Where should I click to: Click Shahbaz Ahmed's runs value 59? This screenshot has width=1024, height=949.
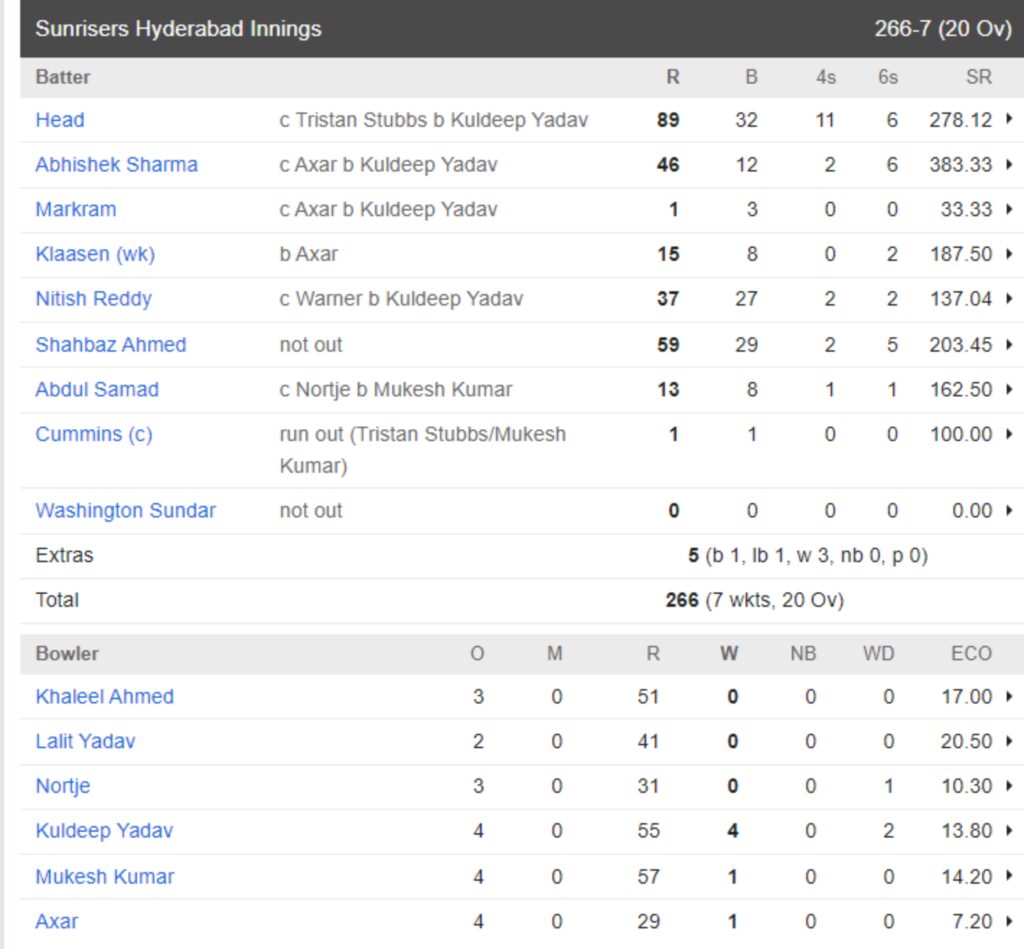pos(668,345)
